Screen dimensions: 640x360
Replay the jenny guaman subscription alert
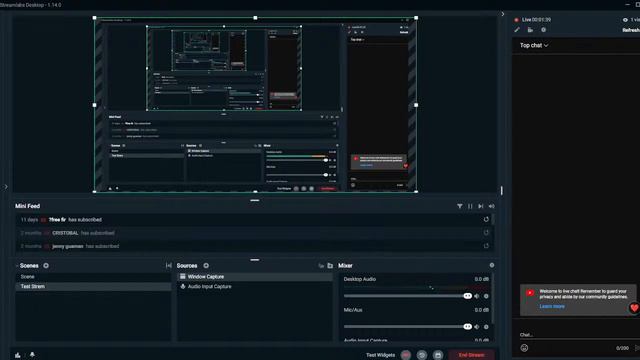coord(486,246)
